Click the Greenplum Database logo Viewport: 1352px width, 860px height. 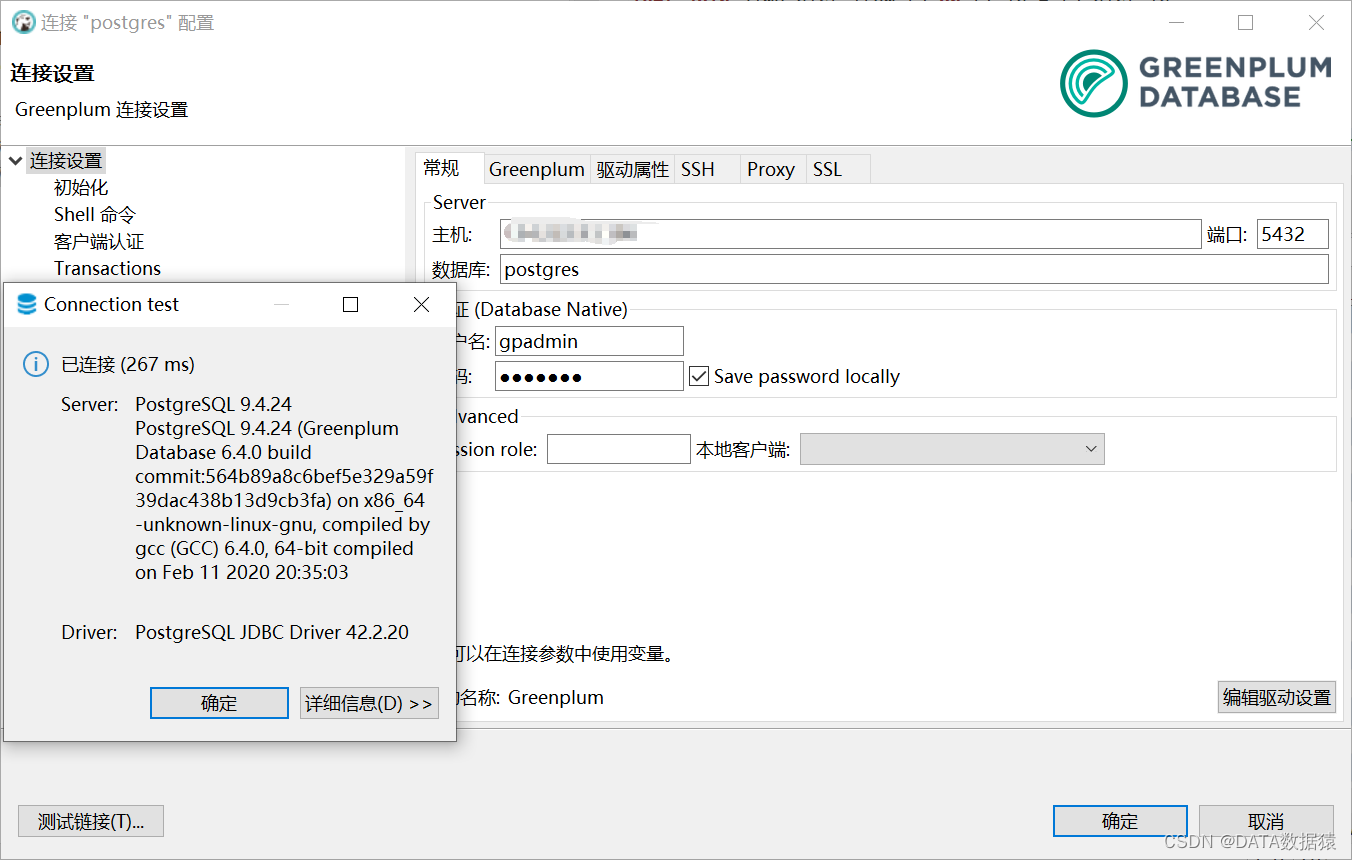click(1196, 82)
